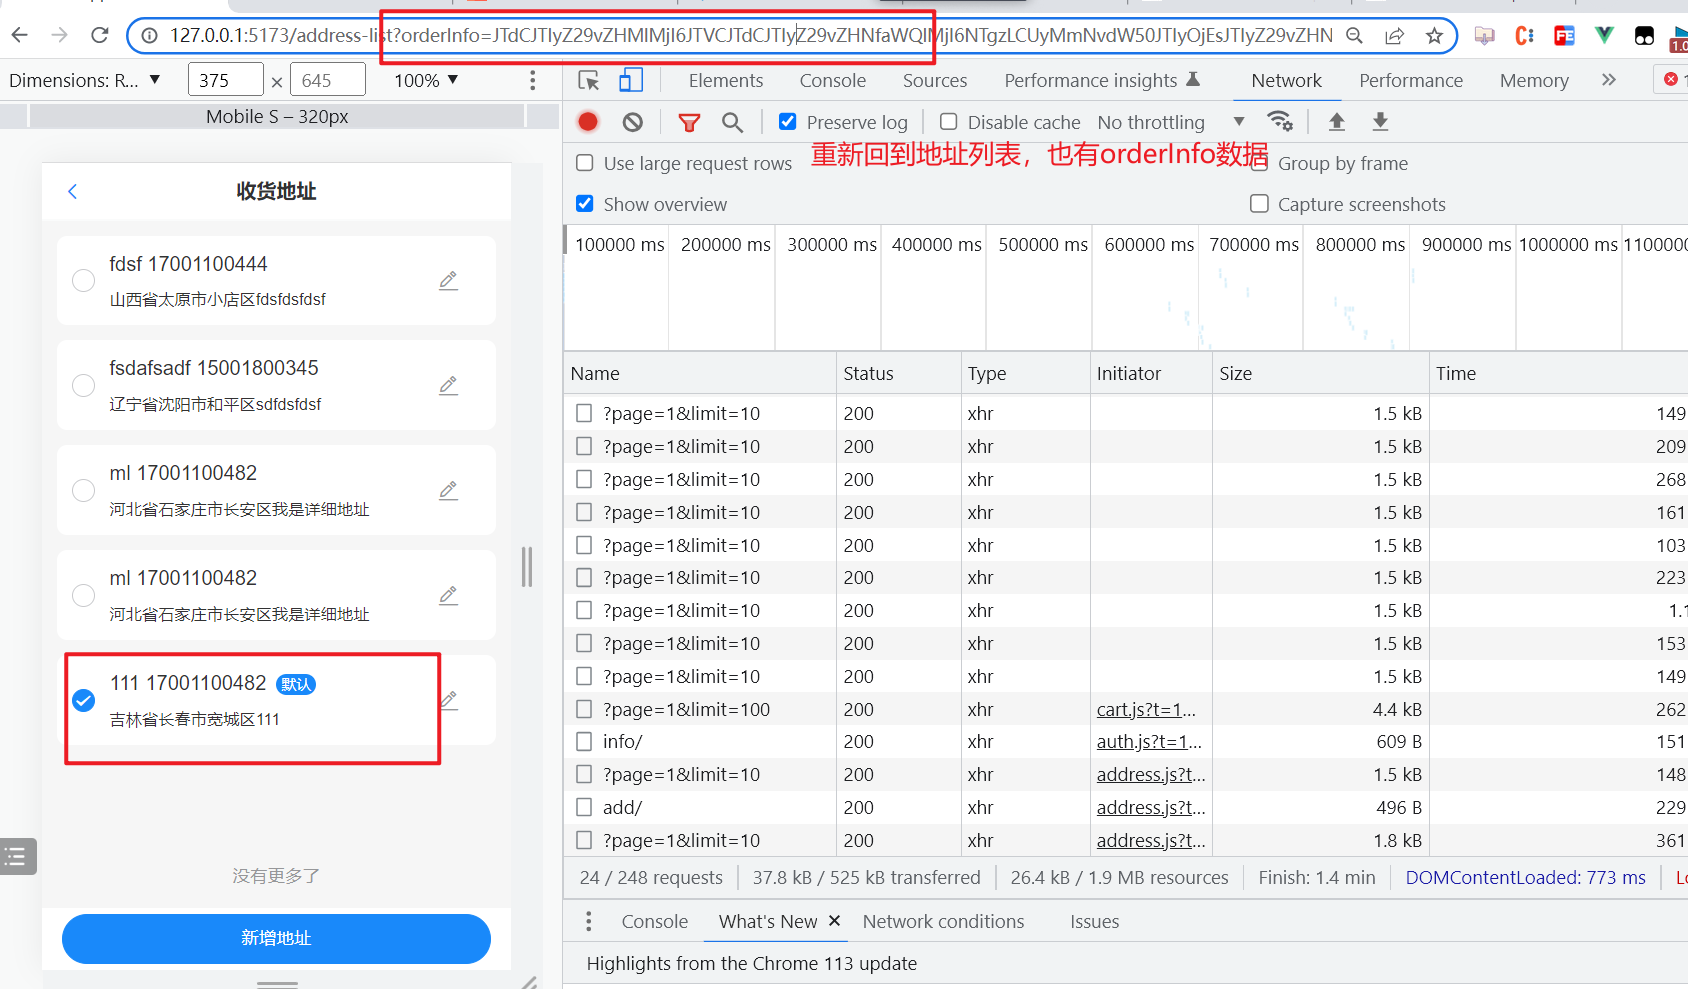Open the Network conditions drawer tab
This screenshot has height=989, width=1688.
pyautogui.click(x=943, y=921)
